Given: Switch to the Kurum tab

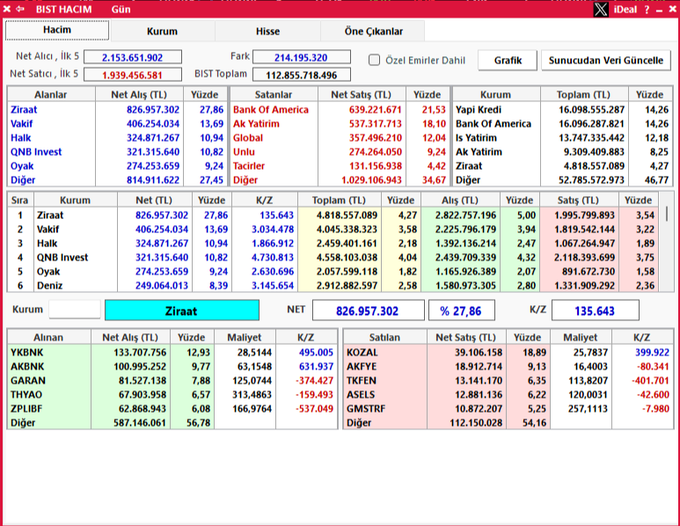Looking at the screenshot, I should [x=162, y=31].
